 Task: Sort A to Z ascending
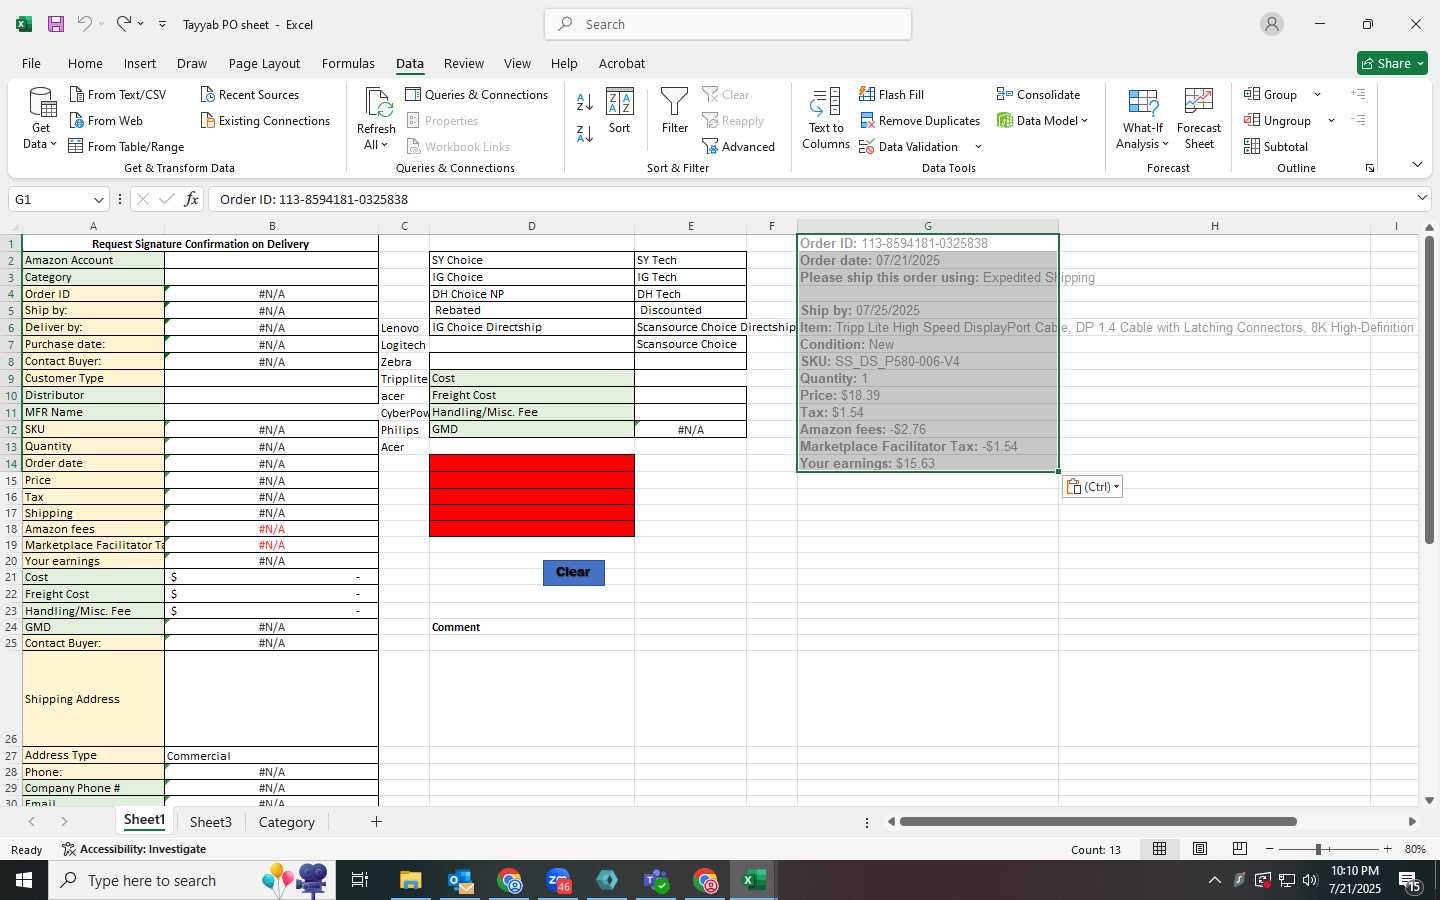pyautogui.click(x=585, y=102)
